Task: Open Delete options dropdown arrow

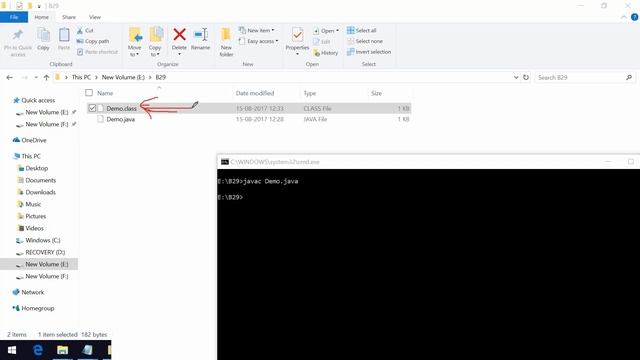Action: pyautogui.click(x=179, y=54)
